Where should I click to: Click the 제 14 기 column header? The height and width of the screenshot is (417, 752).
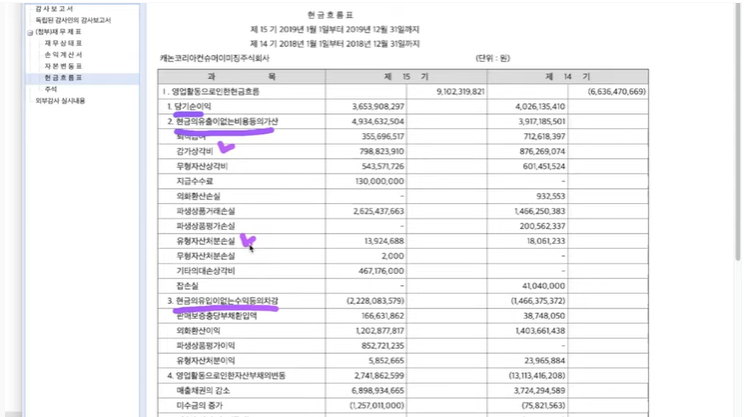[568, 77]
